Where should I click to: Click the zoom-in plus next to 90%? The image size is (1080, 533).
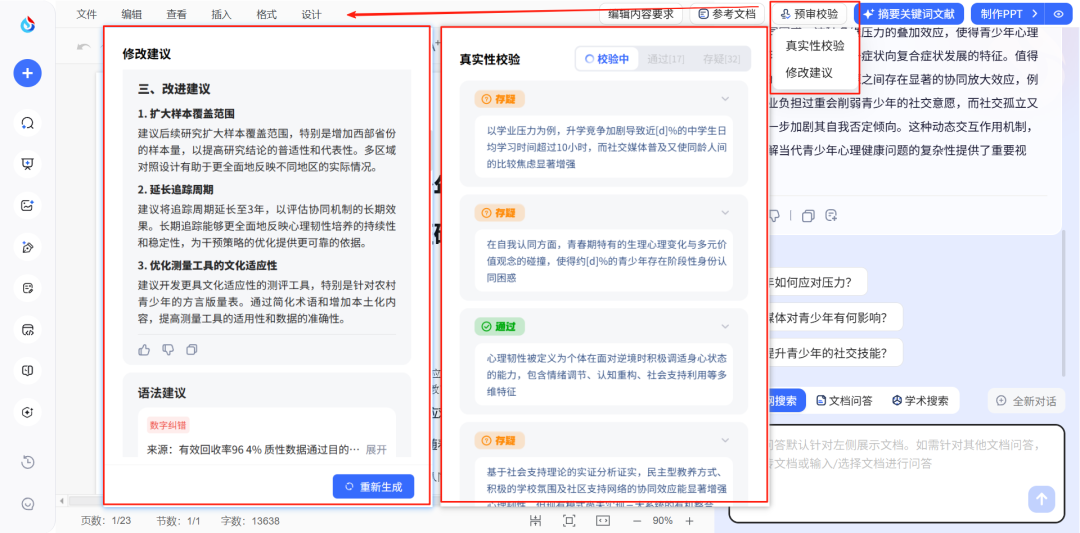688,521
